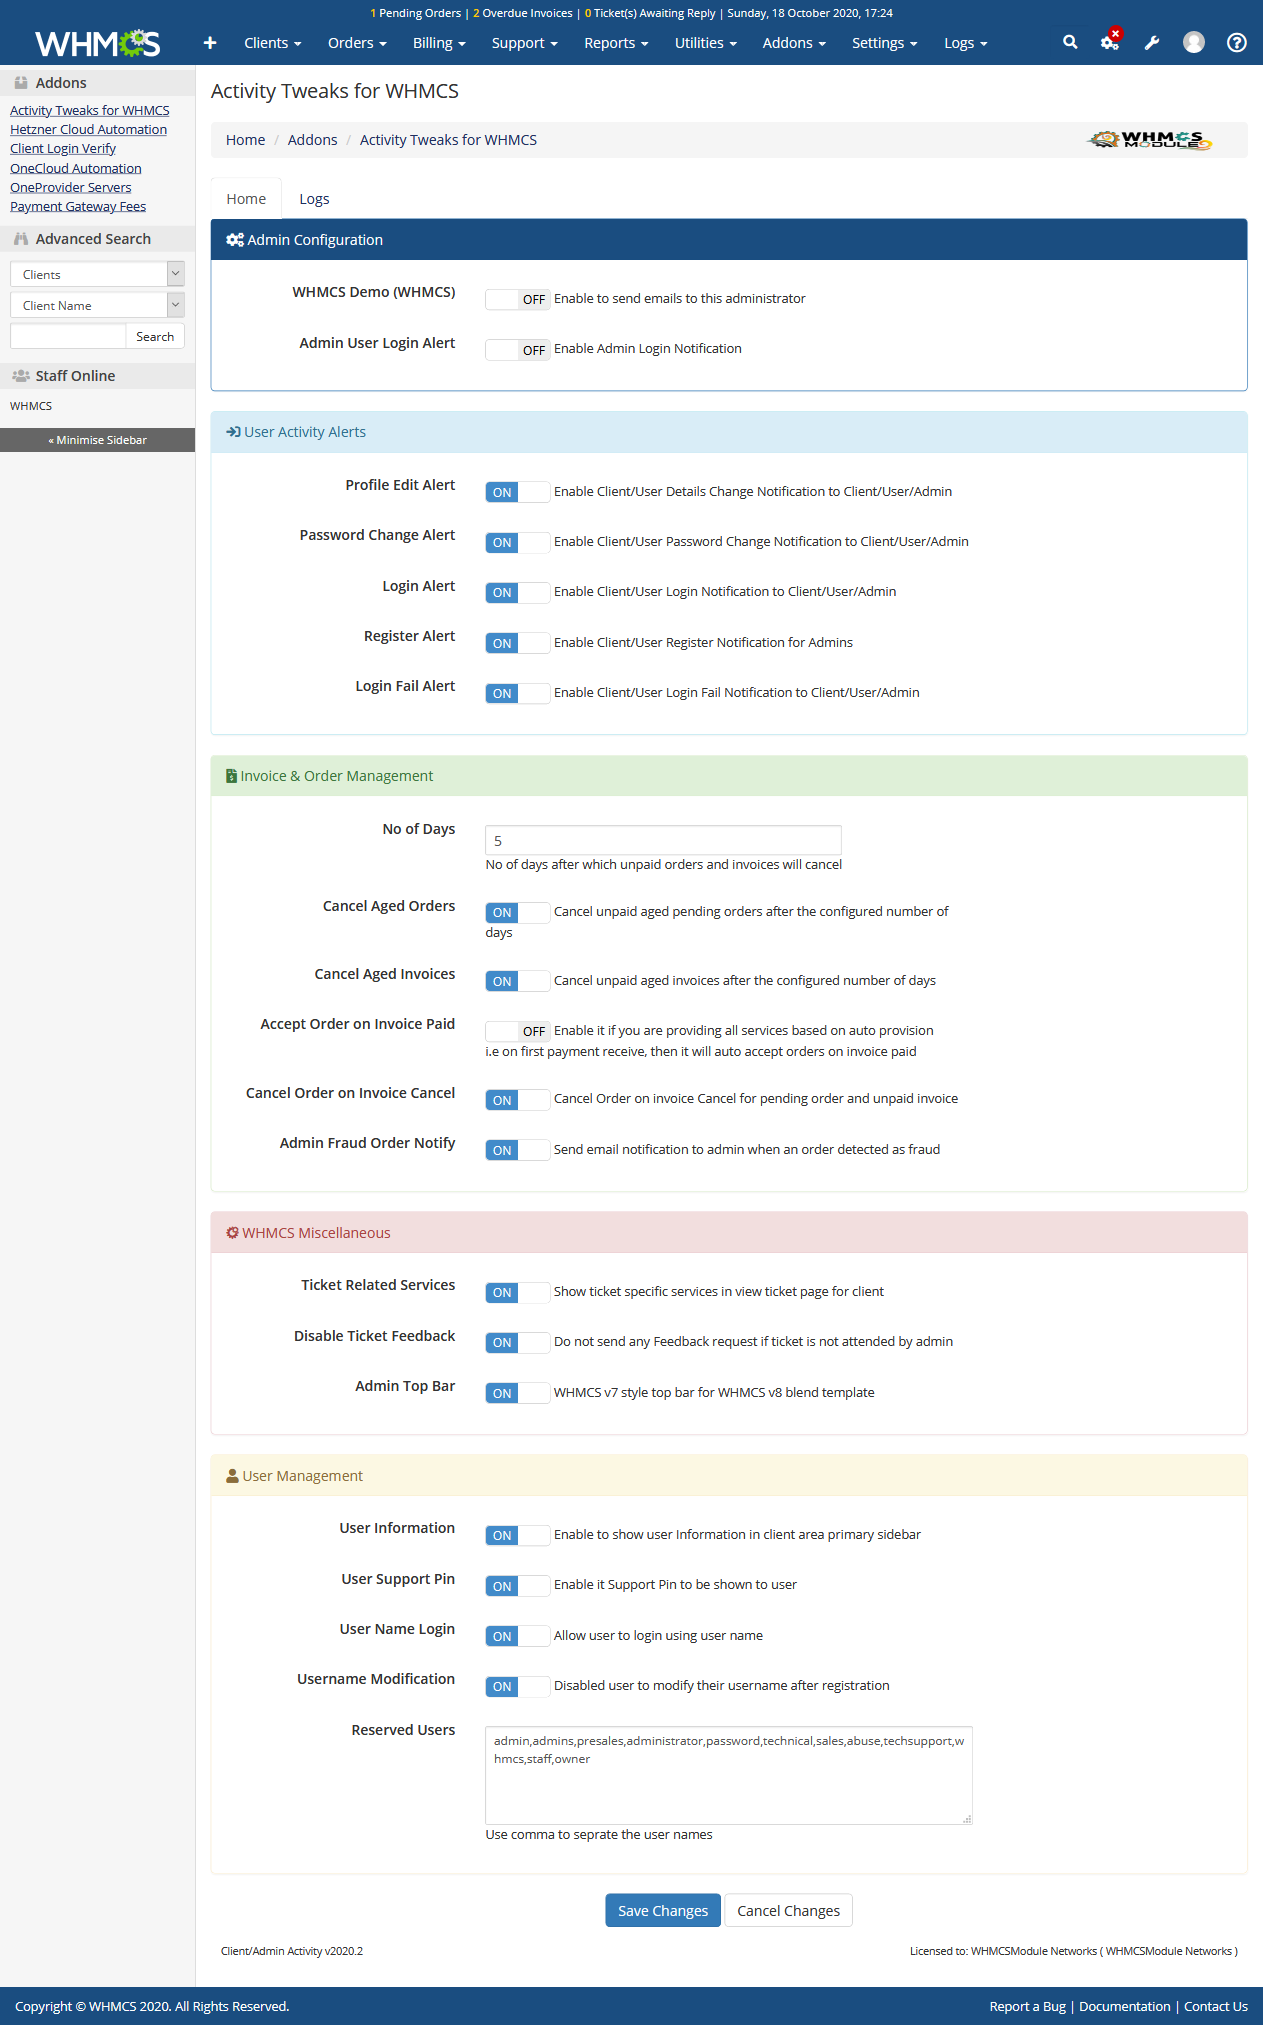1263x2025 pixels.
Task: Open the Billing dropdown menu
Action: click(x=439, y=43)
